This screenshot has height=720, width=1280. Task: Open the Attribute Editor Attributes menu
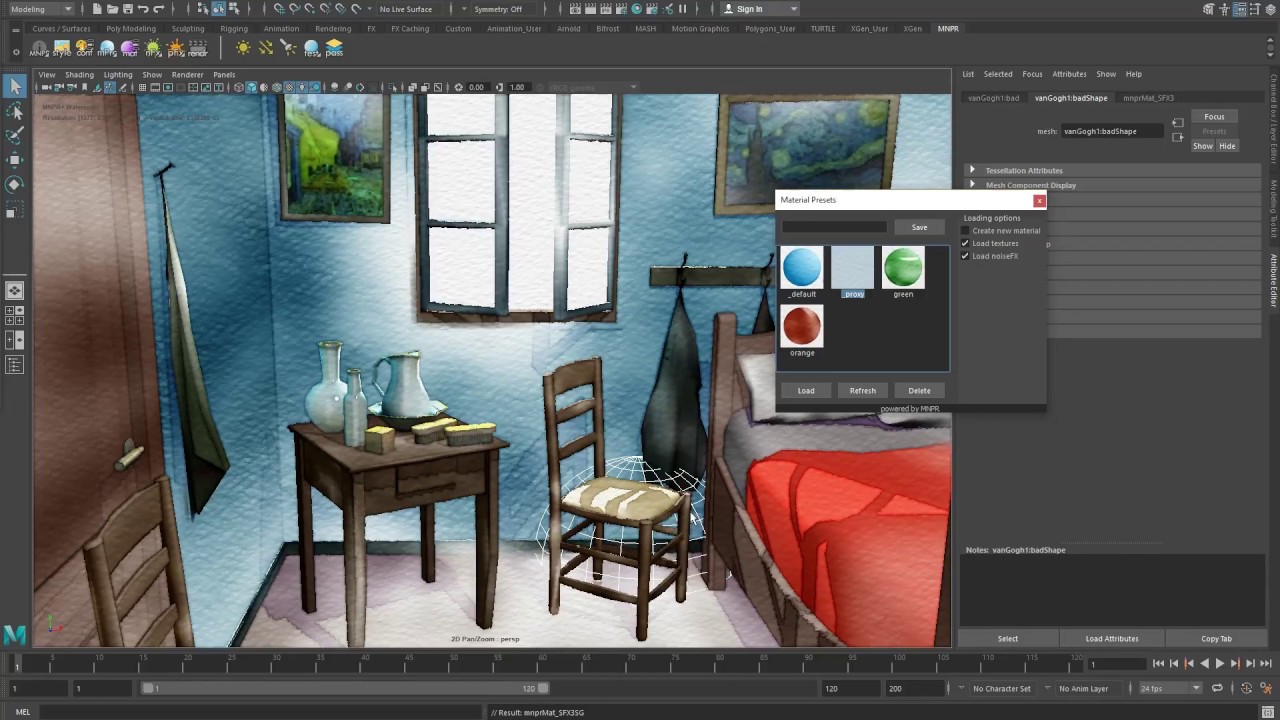tap(1069, 74)
